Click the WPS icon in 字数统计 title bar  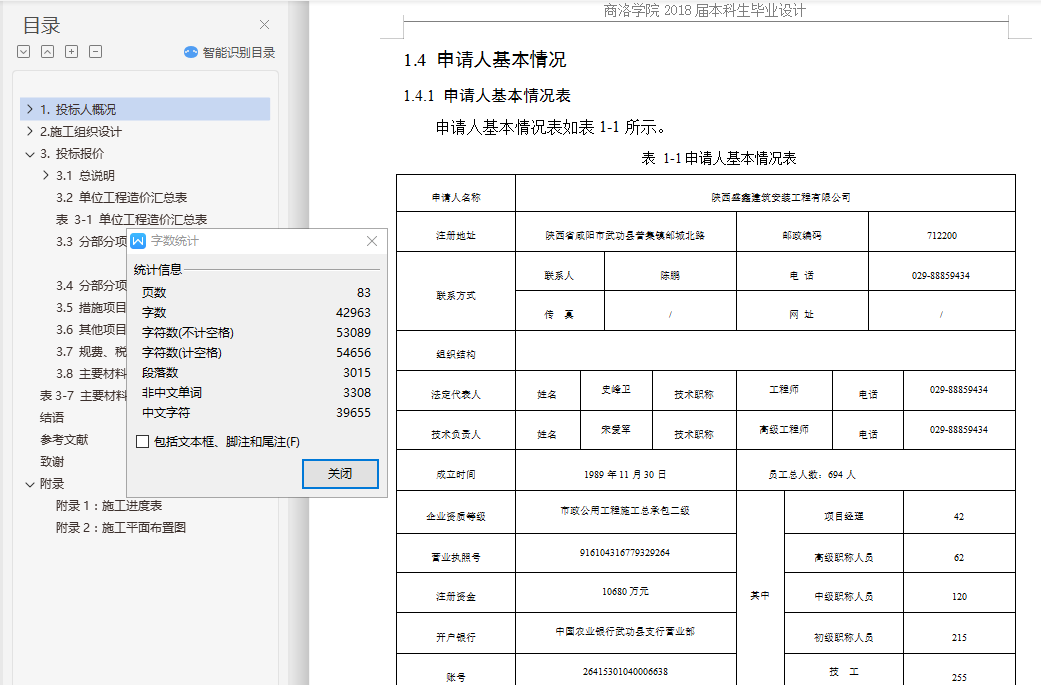[138, 241]
